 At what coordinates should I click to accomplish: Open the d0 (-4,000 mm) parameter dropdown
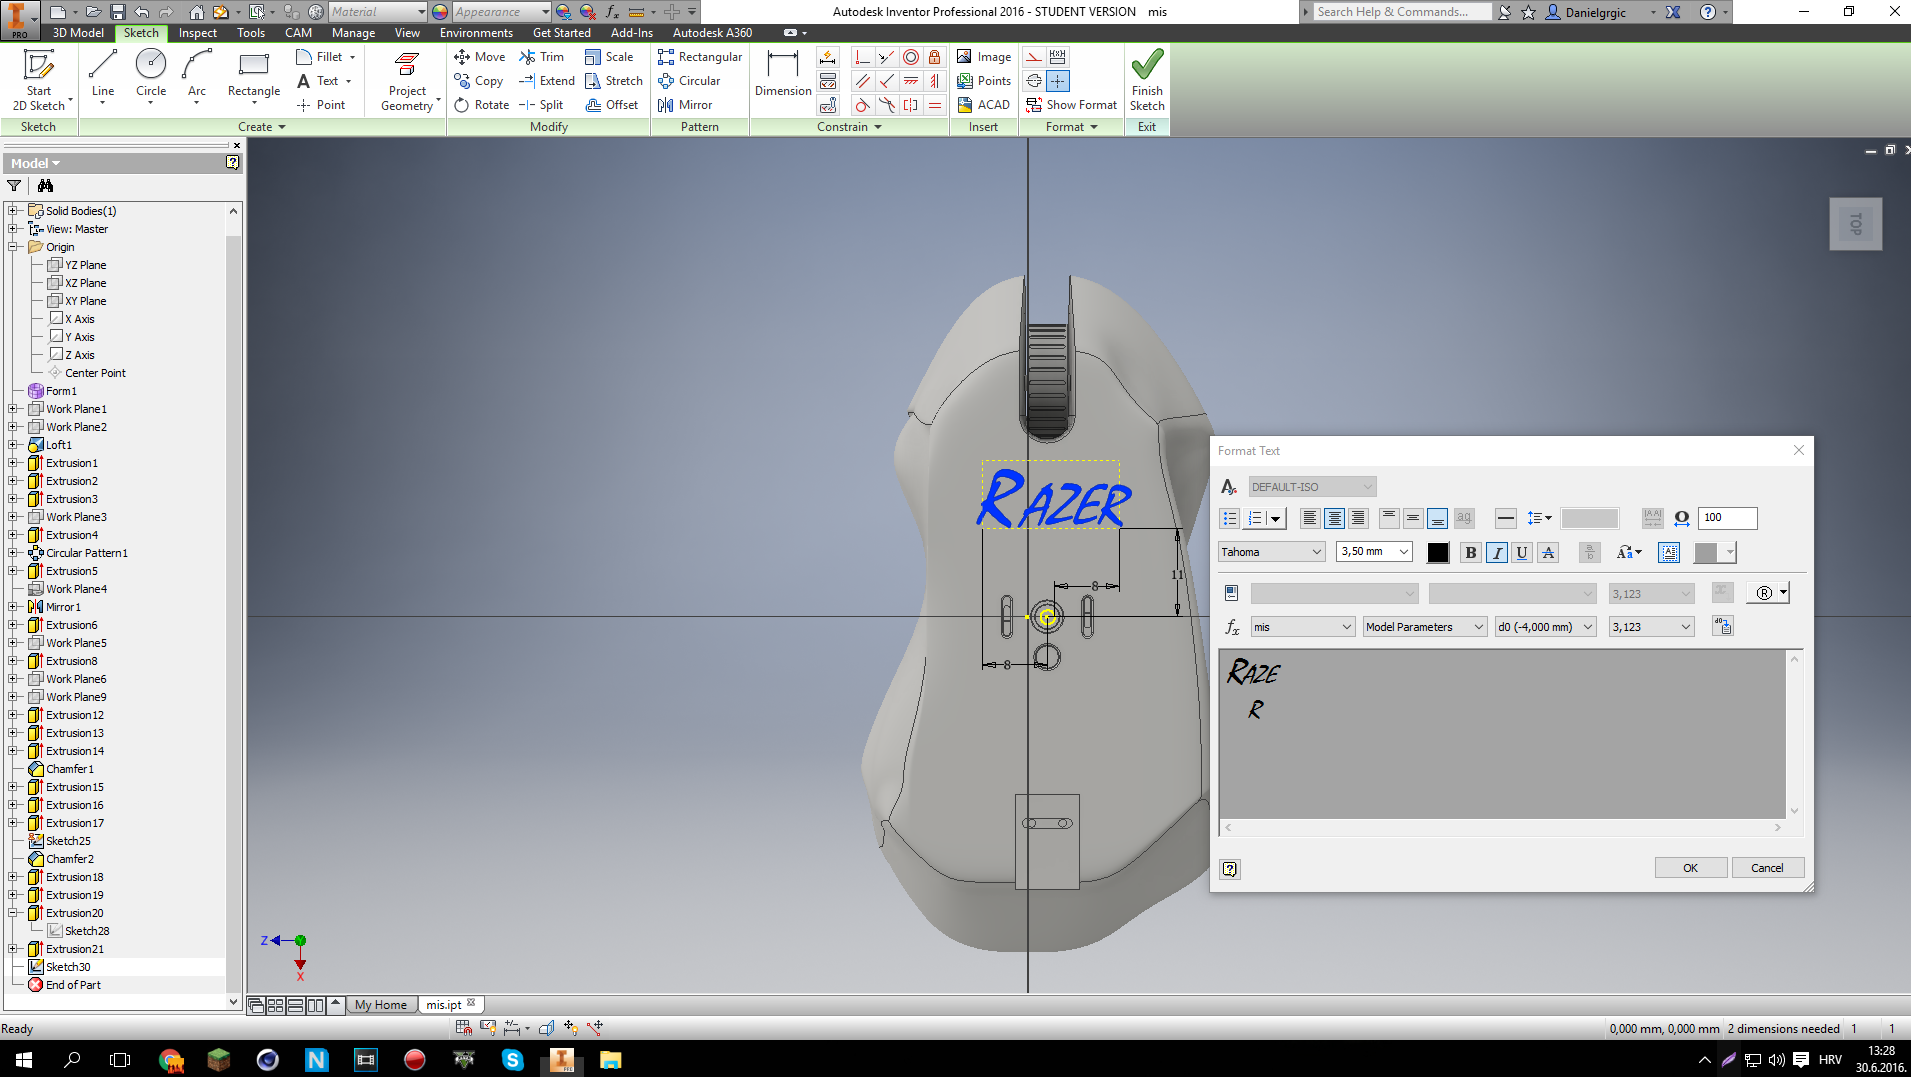coord(1545,627)
